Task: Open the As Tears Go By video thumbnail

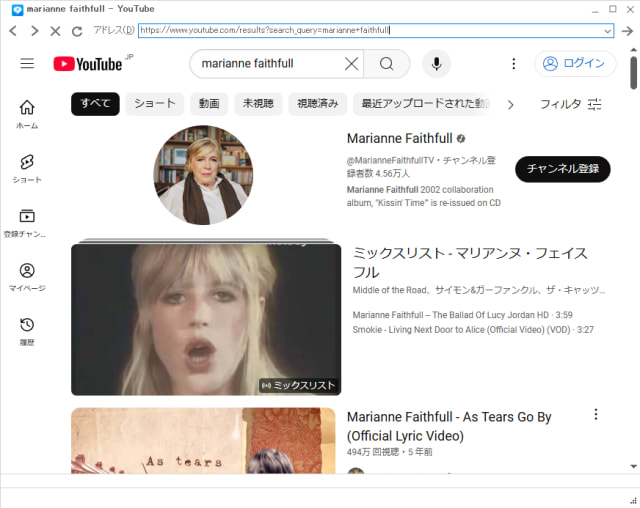Action: 203,441
